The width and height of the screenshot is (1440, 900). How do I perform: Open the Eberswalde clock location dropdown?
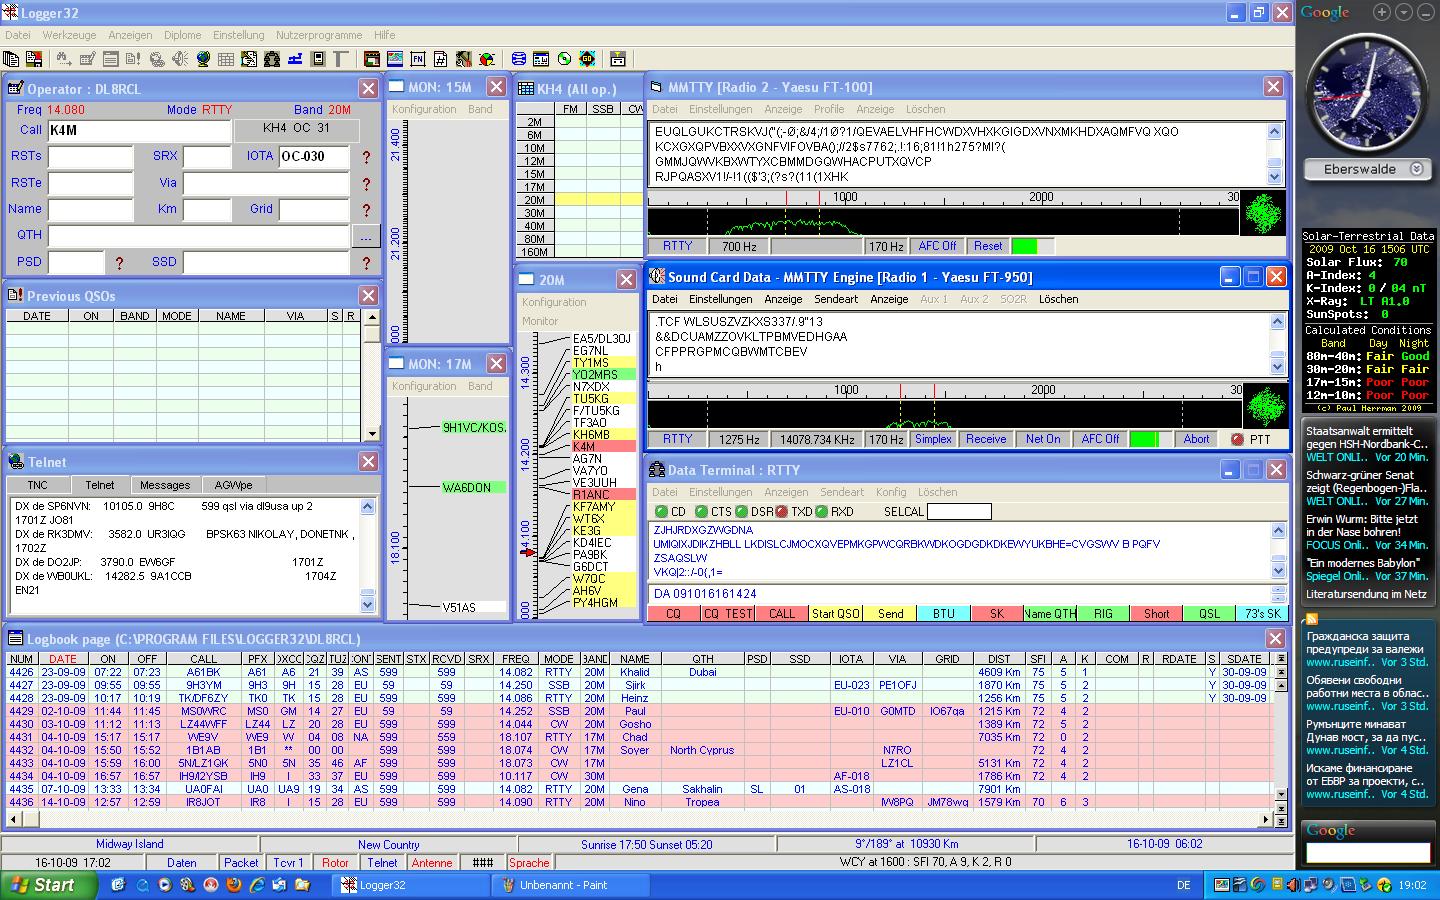click(1416, 170)
